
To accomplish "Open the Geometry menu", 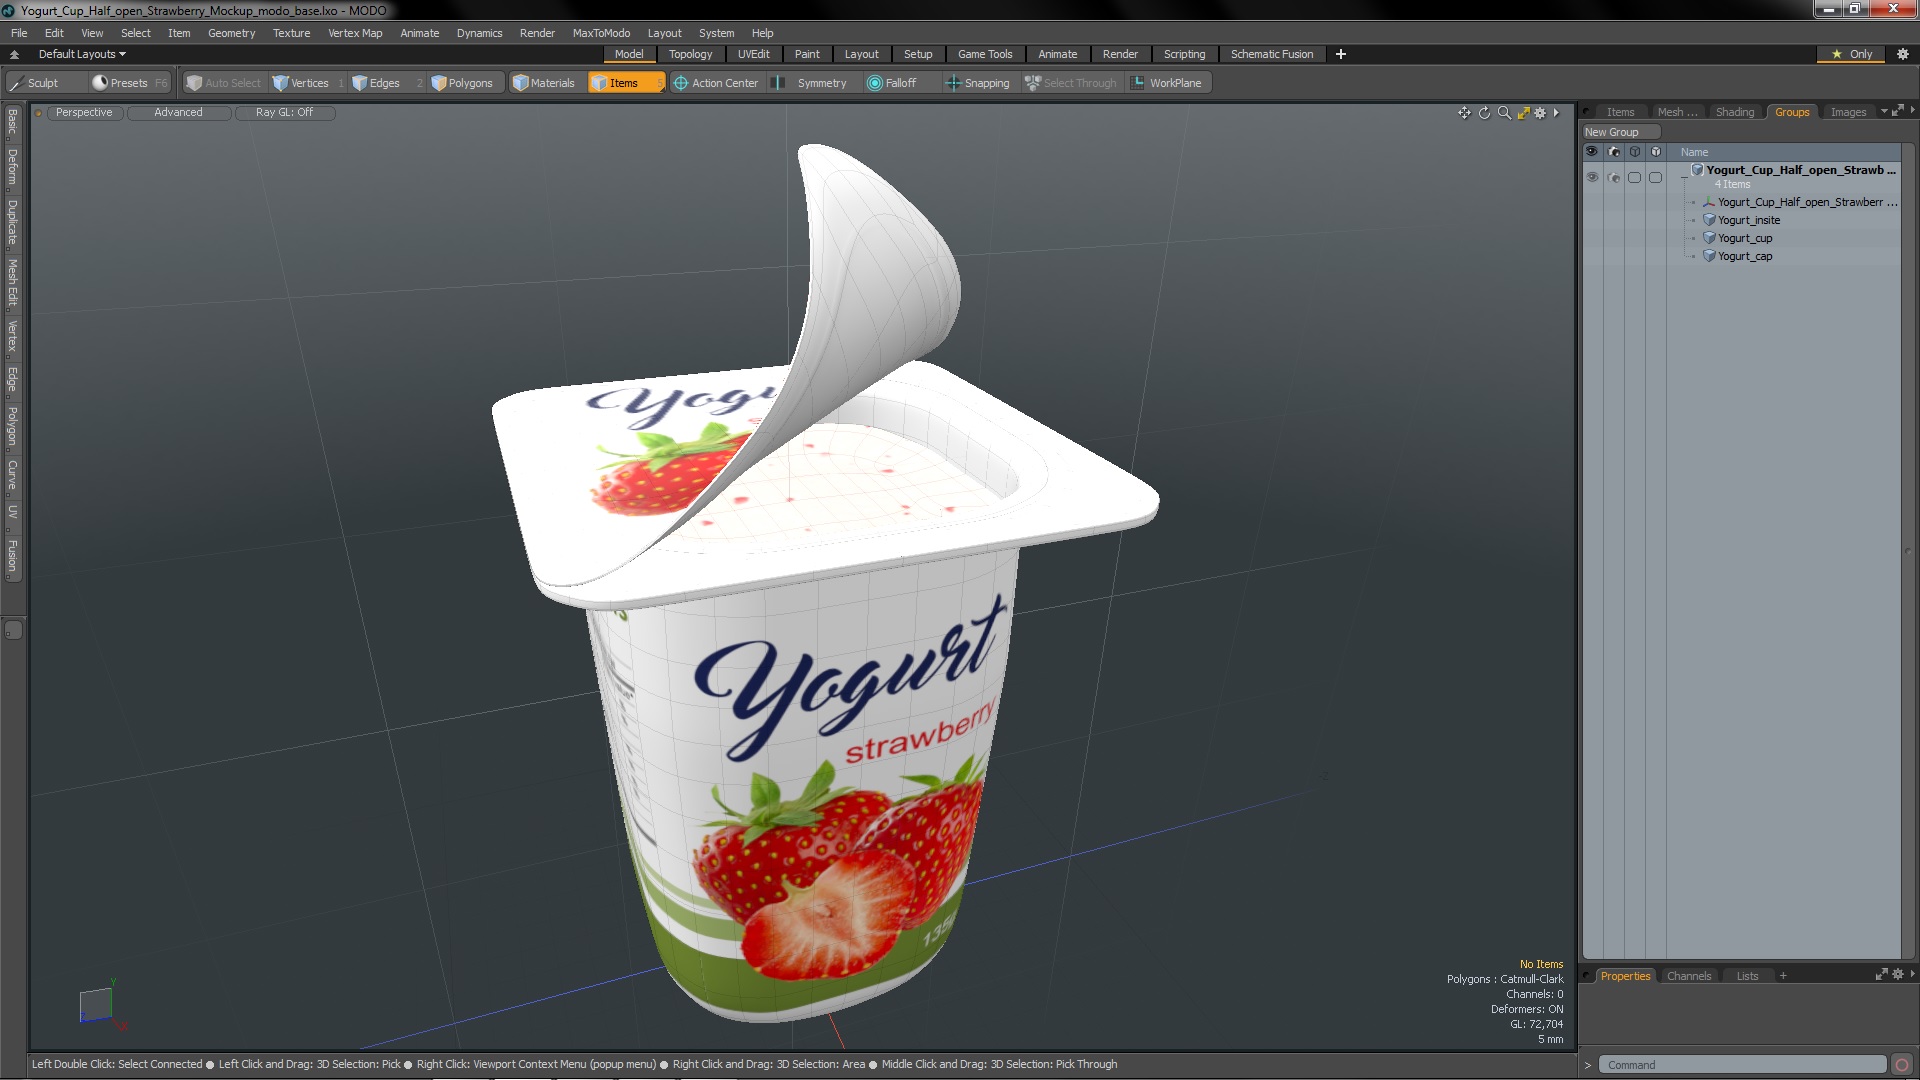I will (231, 33).
